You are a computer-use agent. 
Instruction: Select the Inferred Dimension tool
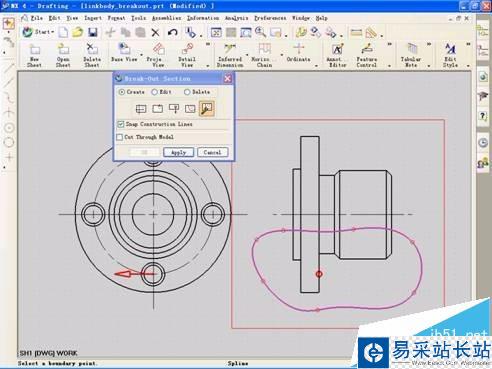click(230, 55)
